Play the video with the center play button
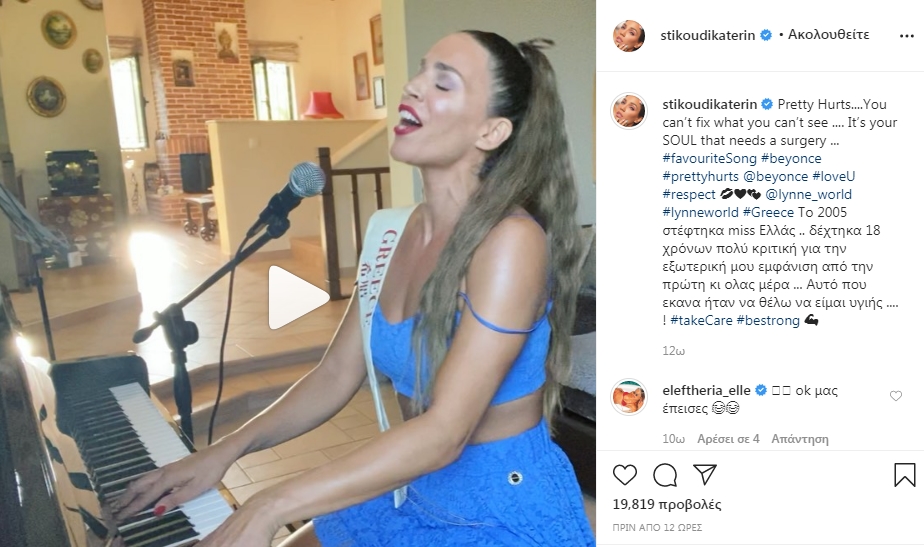Viewport: 924px width, 547px height. tap(298, 297)
